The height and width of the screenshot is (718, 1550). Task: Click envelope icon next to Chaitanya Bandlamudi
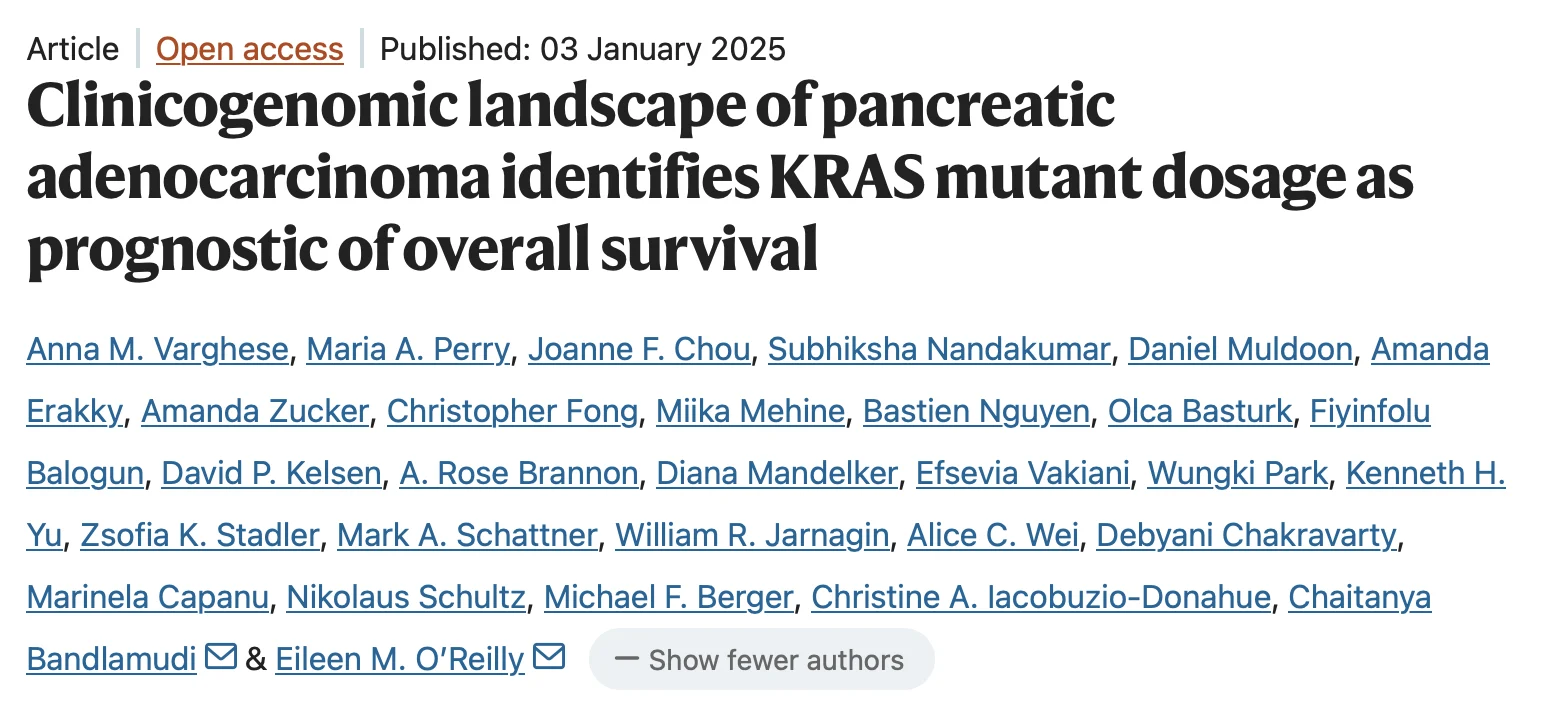(x=221, y=657)
